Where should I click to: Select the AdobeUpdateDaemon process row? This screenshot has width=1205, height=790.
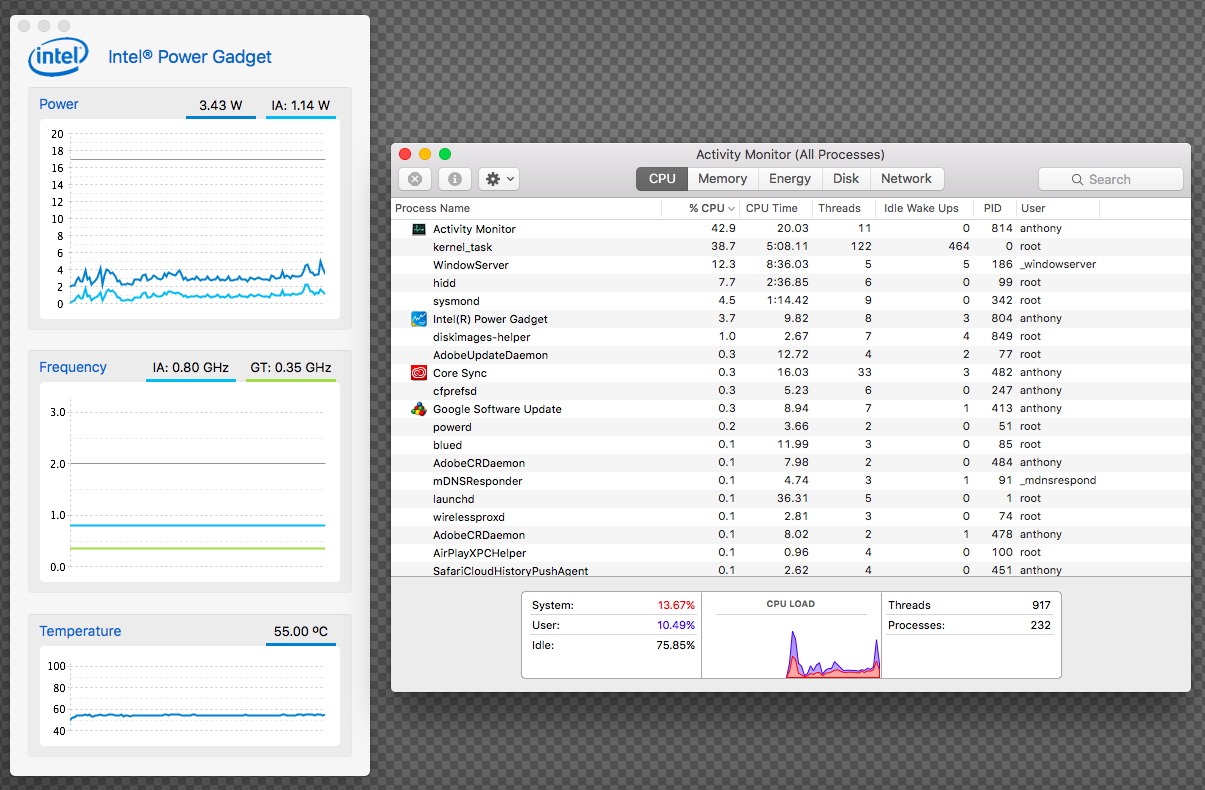tap(791, 355)
